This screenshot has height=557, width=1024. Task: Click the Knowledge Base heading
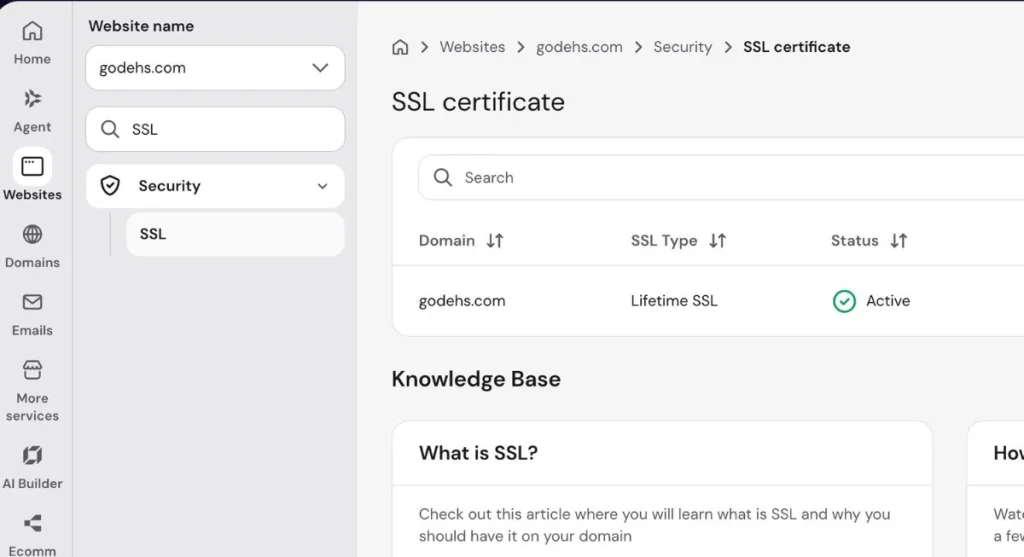click(476, 379)
